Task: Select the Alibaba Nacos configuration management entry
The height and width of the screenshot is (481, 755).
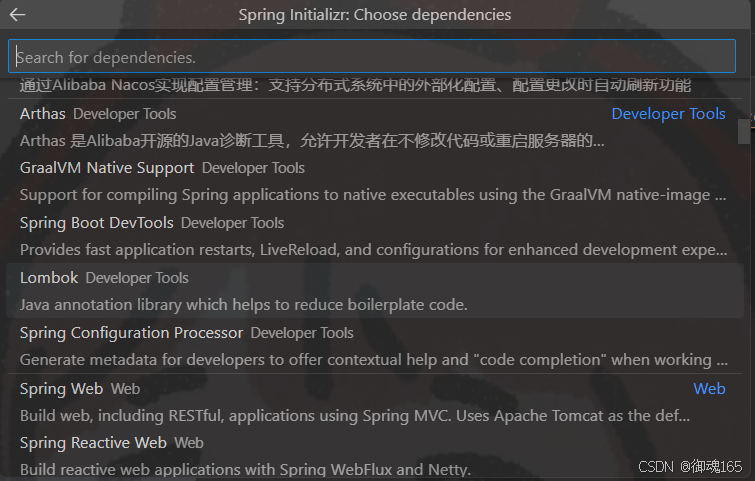Action: 375,86
